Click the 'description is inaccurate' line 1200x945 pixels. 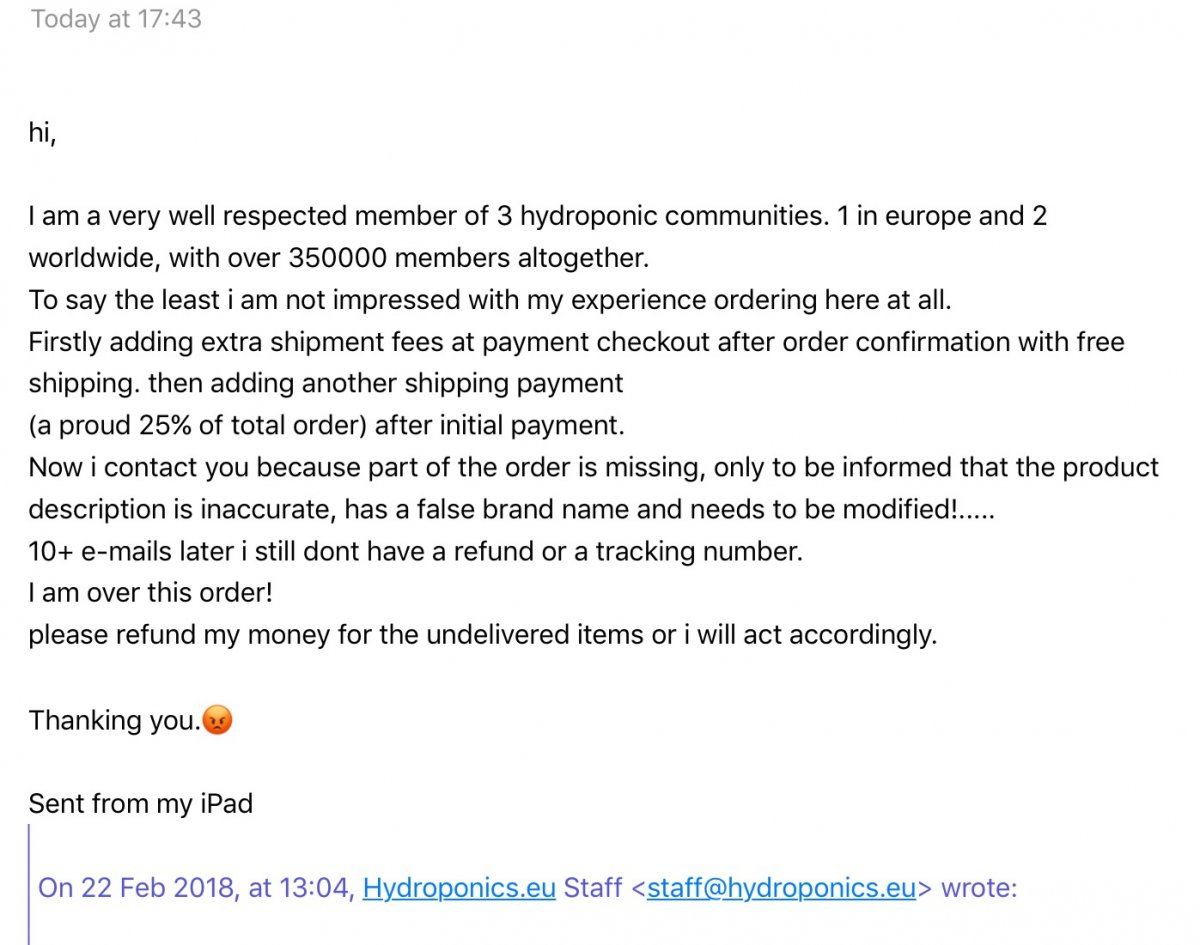[x=512, y=509]
